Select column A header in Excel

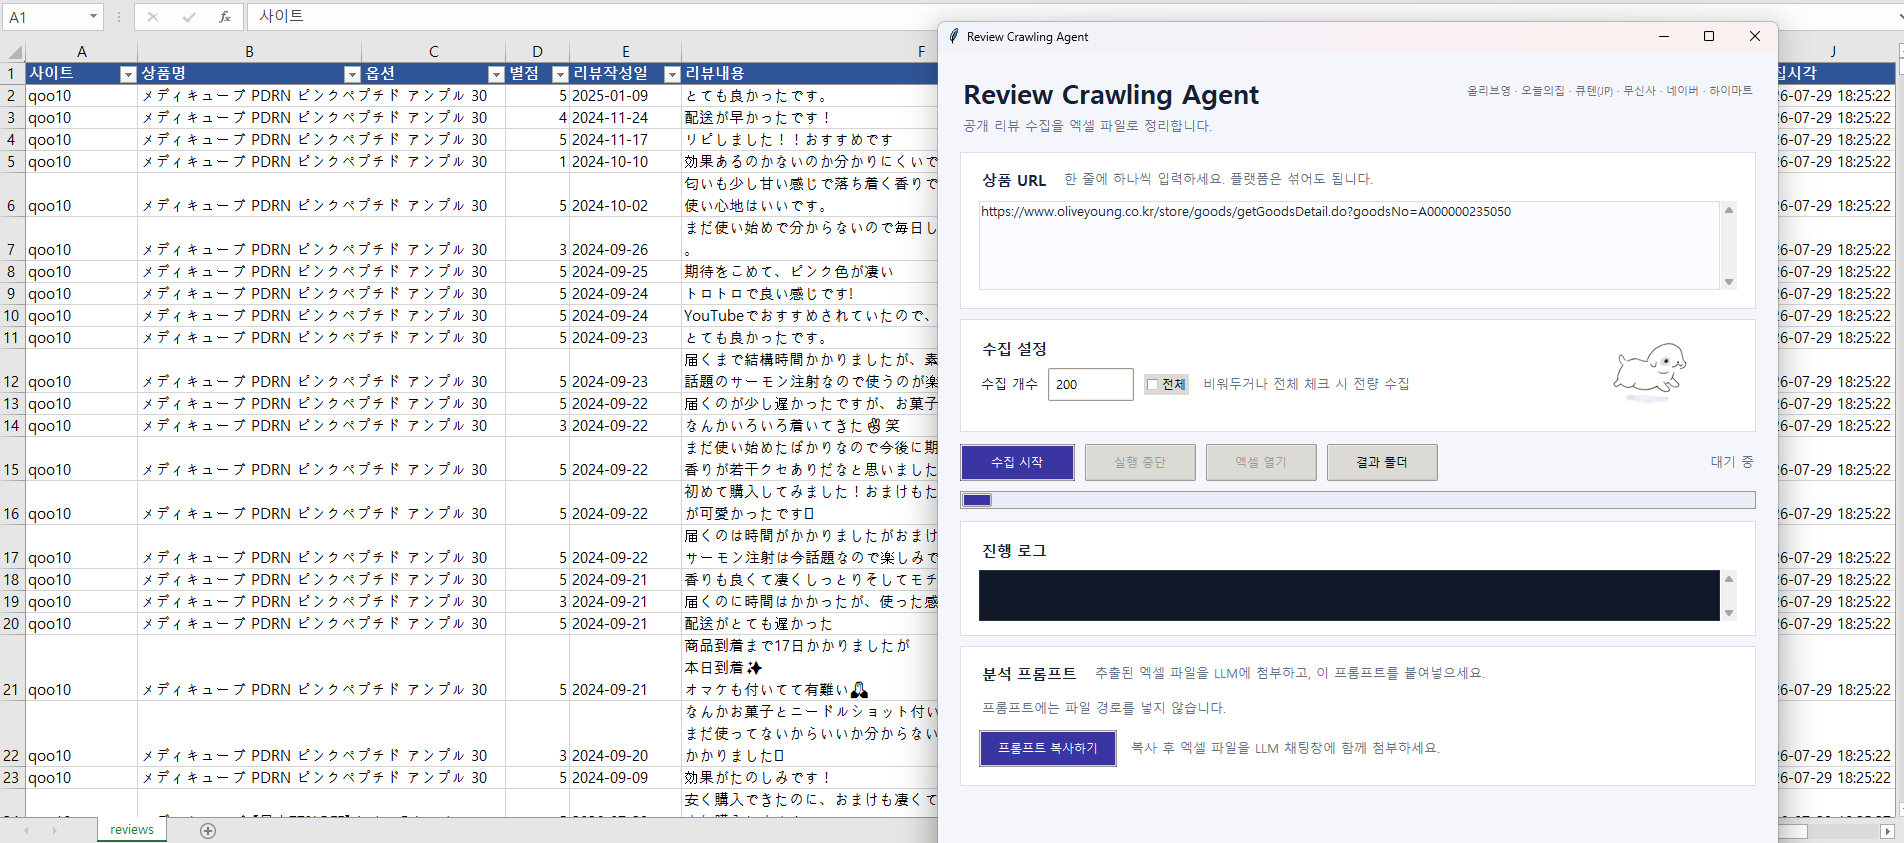tap(82, 52)
